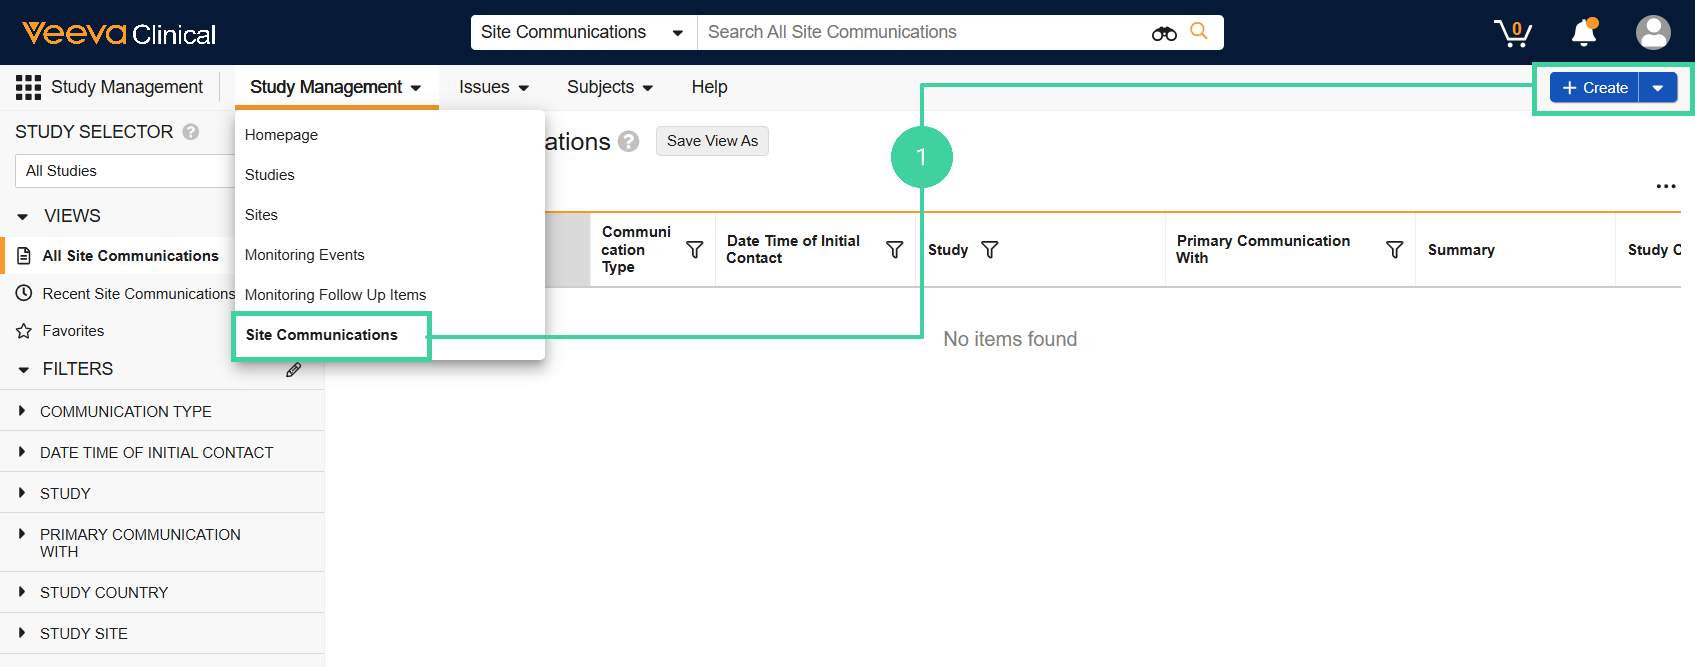The width and height of the screenshot is (1695, 667).
Task: Open the Subjects tab menu
Action: point(610,87)
